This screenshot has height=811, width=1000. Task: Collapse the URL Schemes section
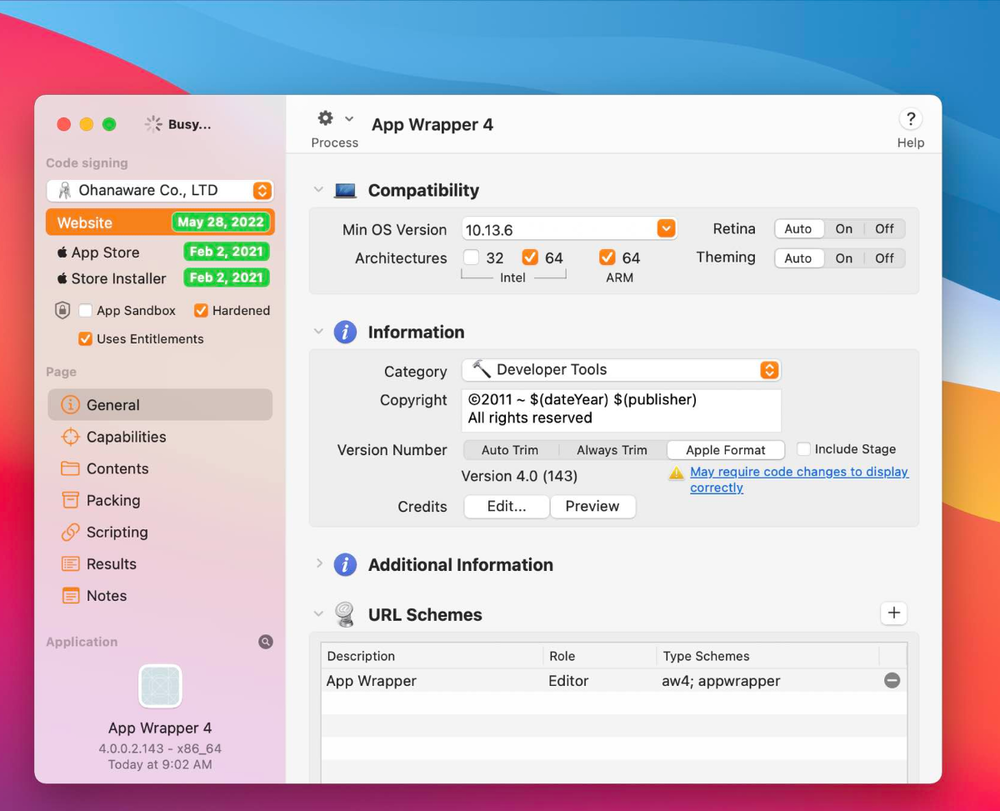(x=318, y=614)
